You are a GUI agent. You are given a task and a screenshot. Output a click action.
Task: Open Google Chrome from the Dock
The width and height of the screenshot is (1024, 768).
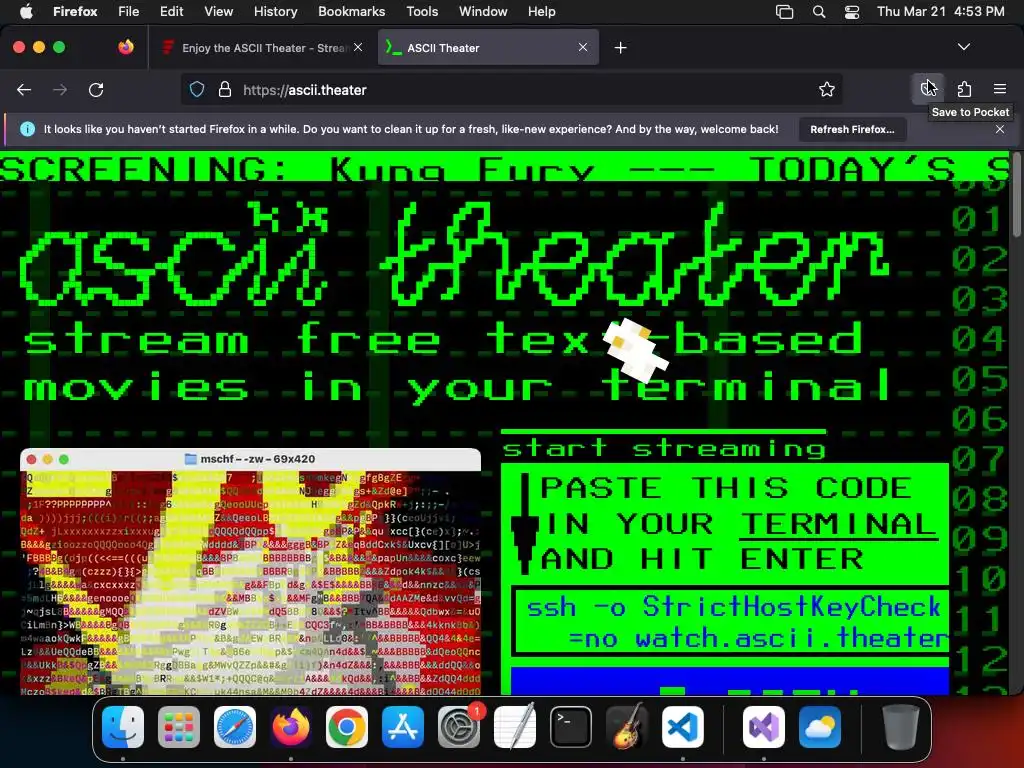(x=347, y=727)
